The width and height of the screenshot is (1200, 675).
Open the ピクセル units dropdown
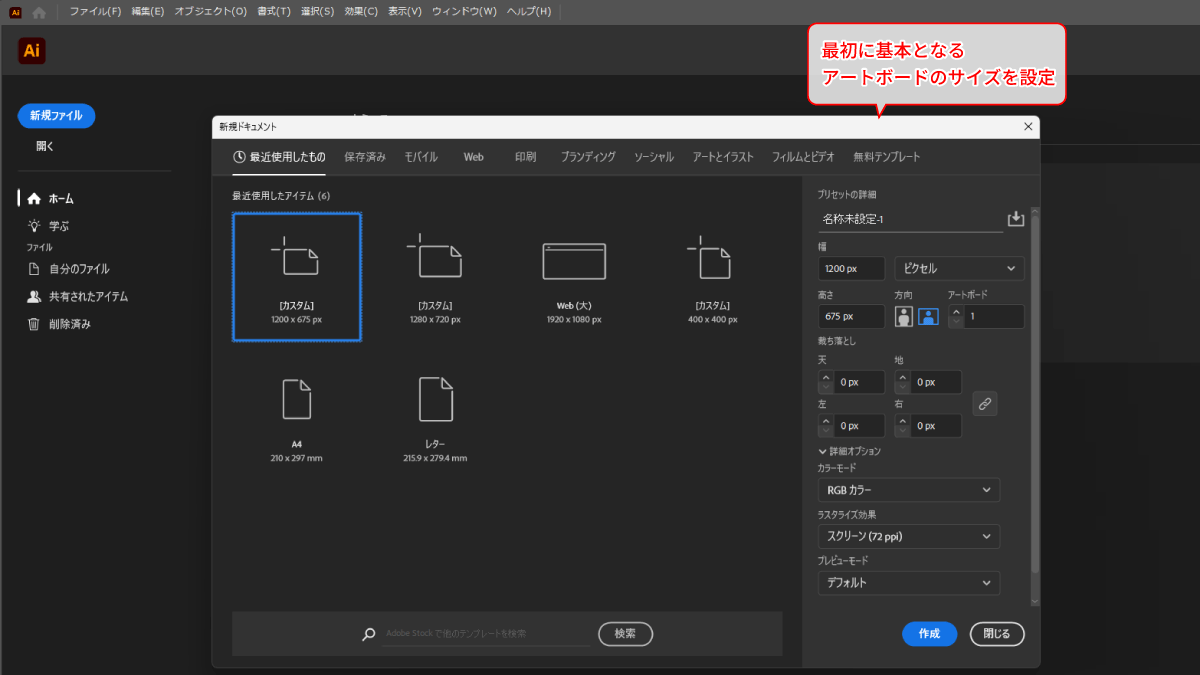[x=958, y=268]
